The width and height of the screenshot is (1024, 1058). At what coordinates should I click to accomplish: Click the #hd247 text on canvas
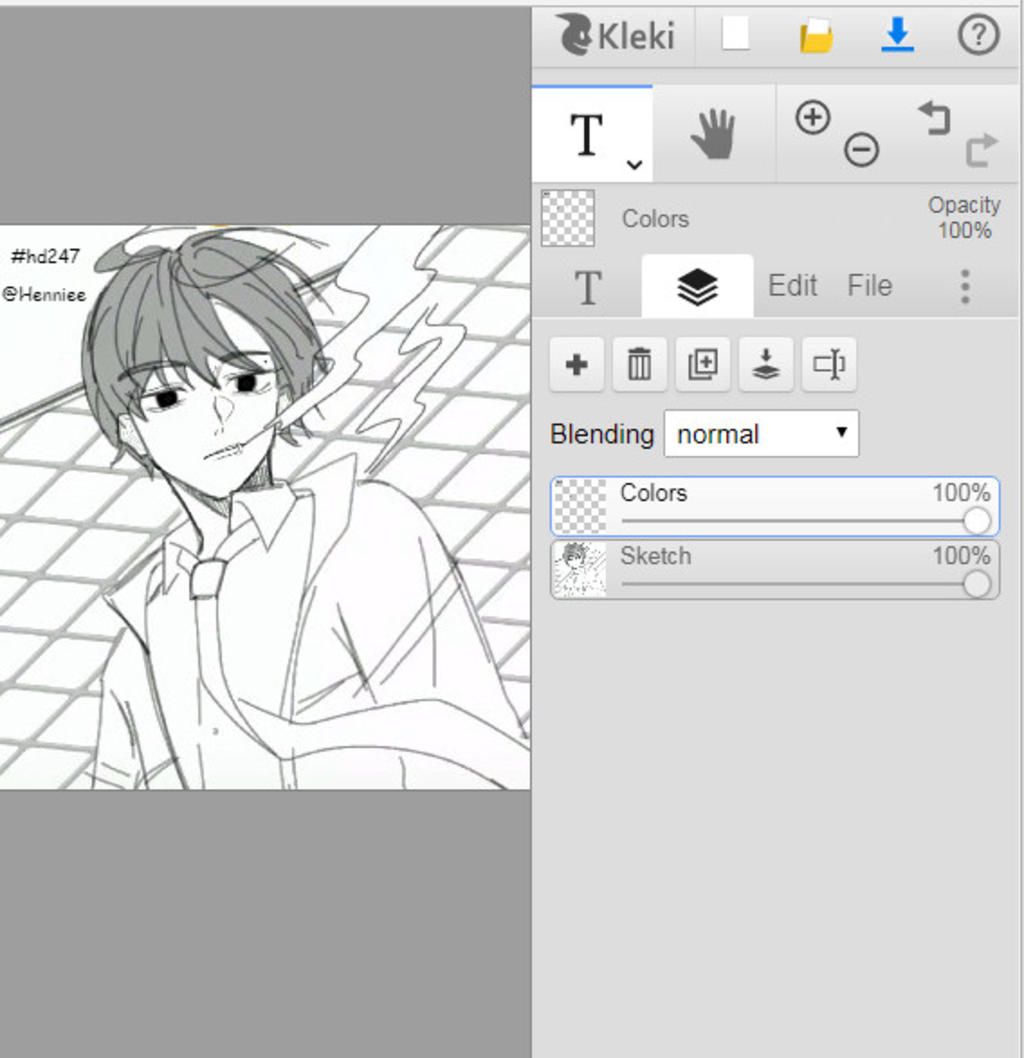point(45,256)
